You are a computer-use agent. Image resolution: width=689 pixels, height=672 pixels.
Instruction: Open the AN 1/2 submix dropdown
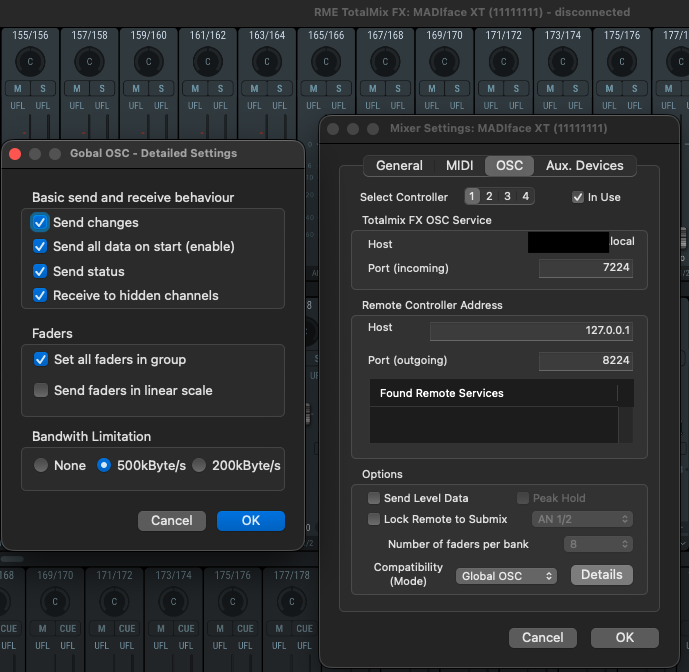(x=582, y=519)
